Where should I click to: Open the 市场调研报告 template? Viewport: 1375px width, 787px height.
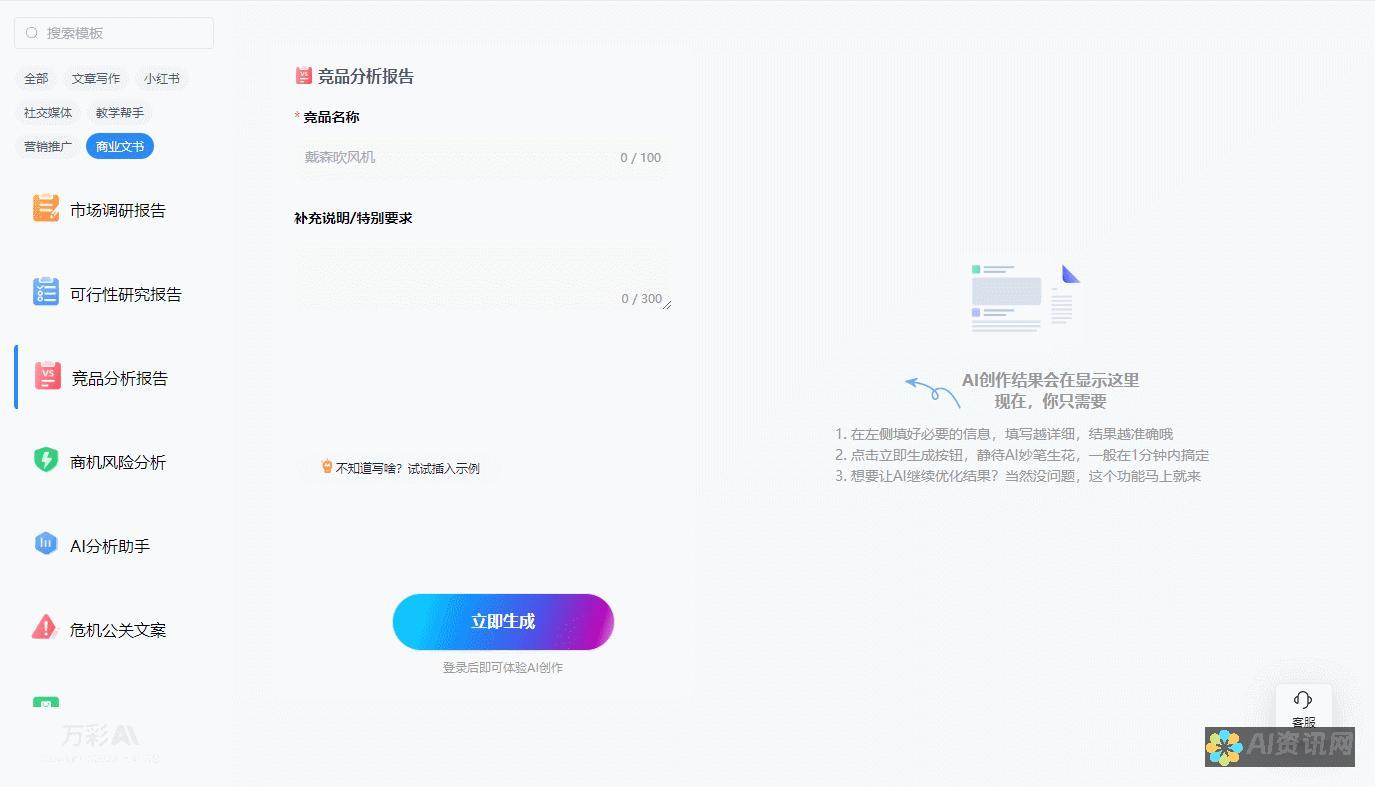118,210
